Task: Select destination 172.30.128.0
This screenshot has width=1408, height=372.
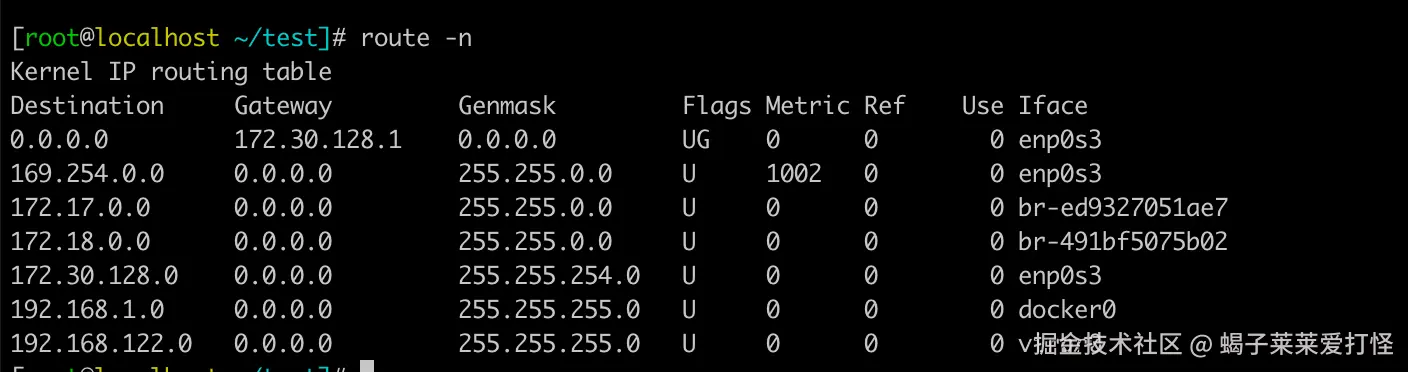Action: [94, 275]
